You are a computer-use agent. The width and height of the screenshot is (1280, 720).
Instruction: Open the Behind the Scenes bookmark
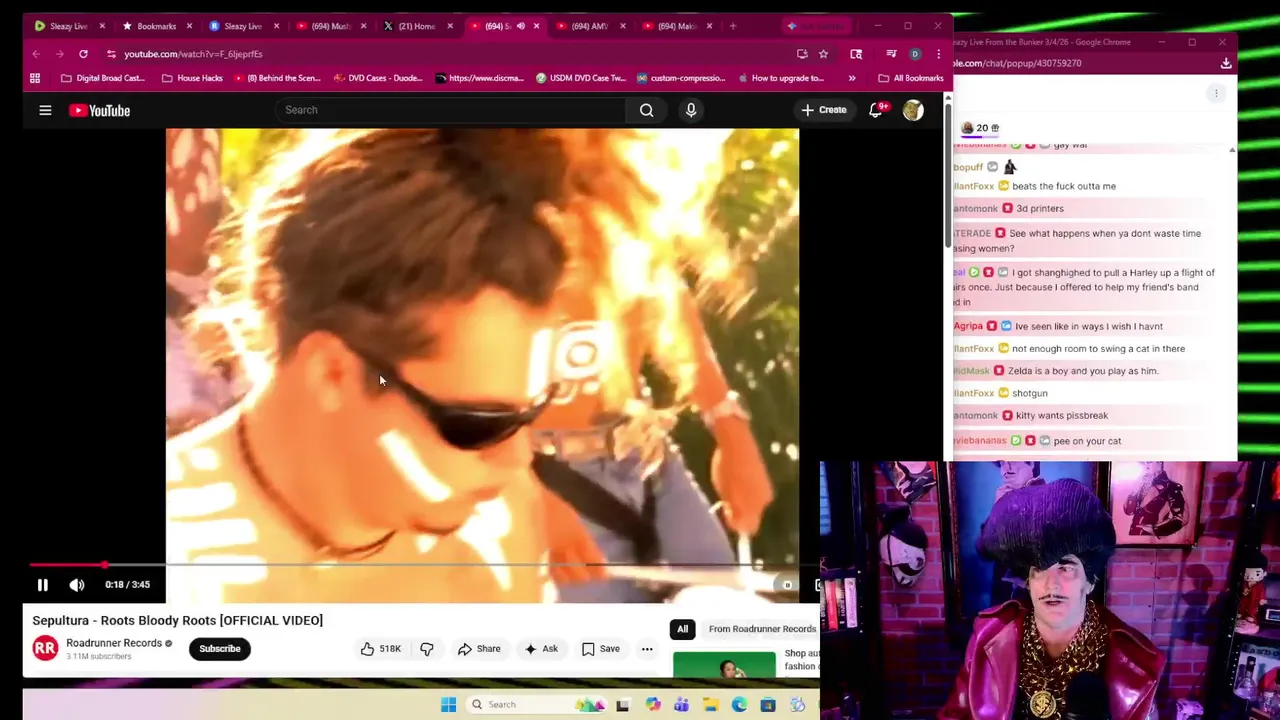point(276,78)
